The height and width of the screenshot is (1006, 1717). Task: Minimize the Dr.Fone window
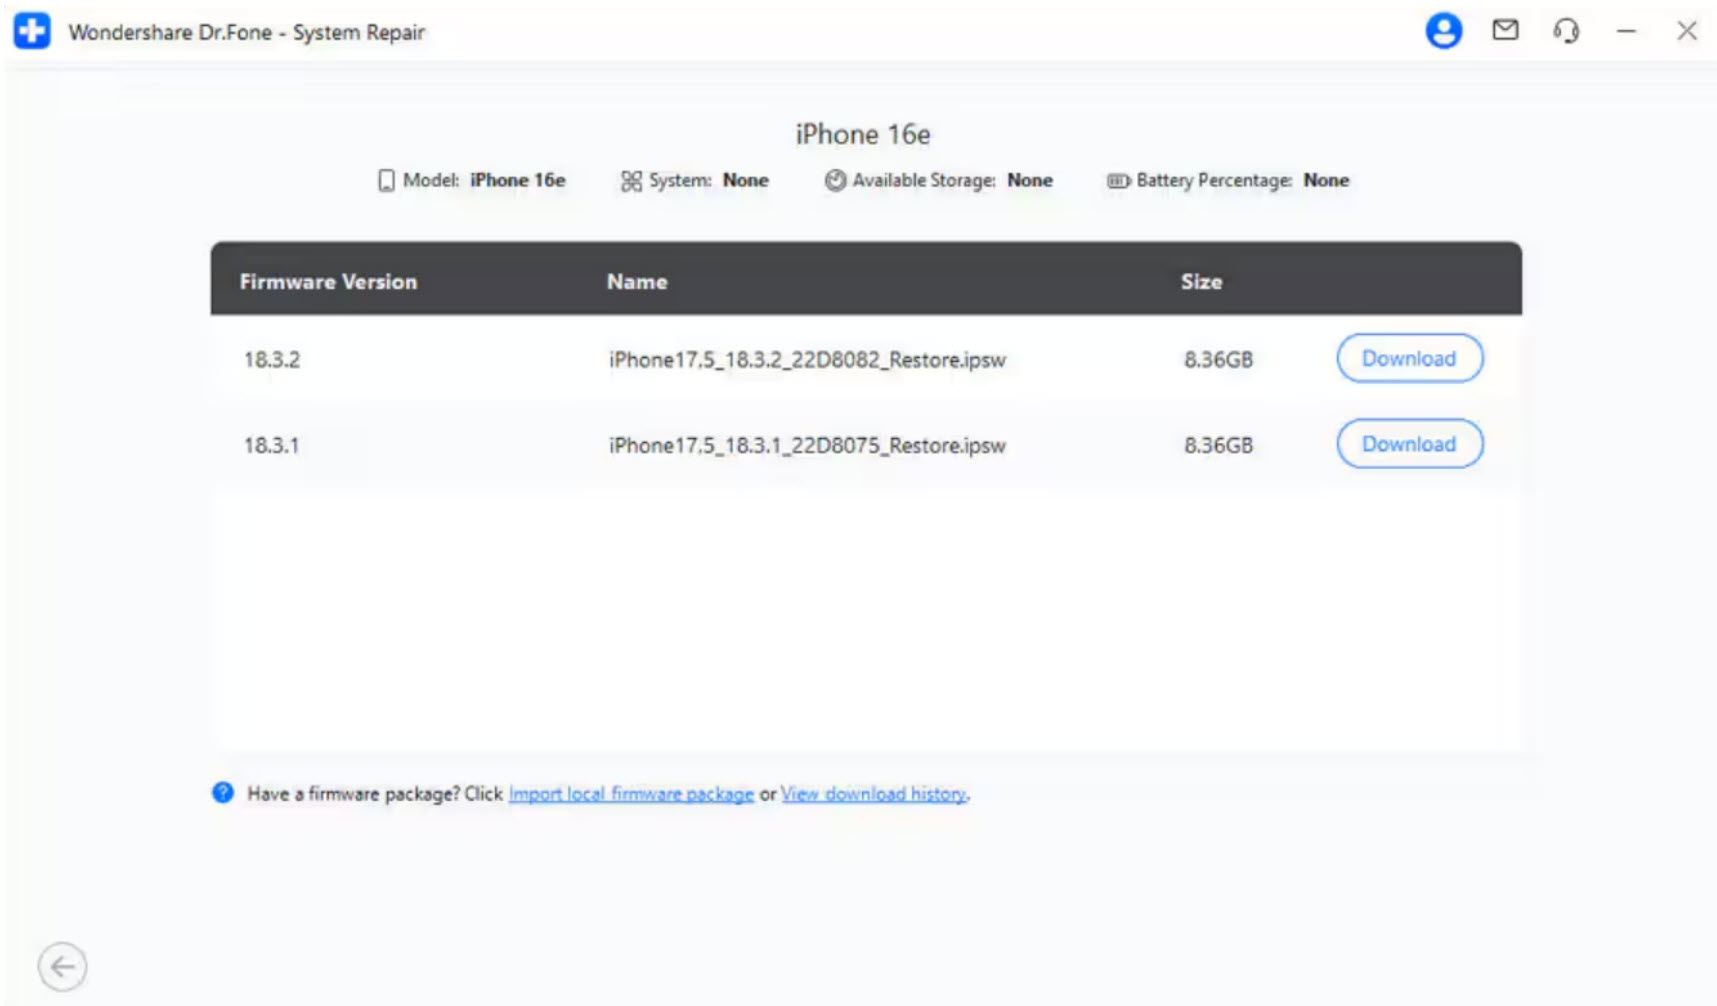click(1626, 32)
